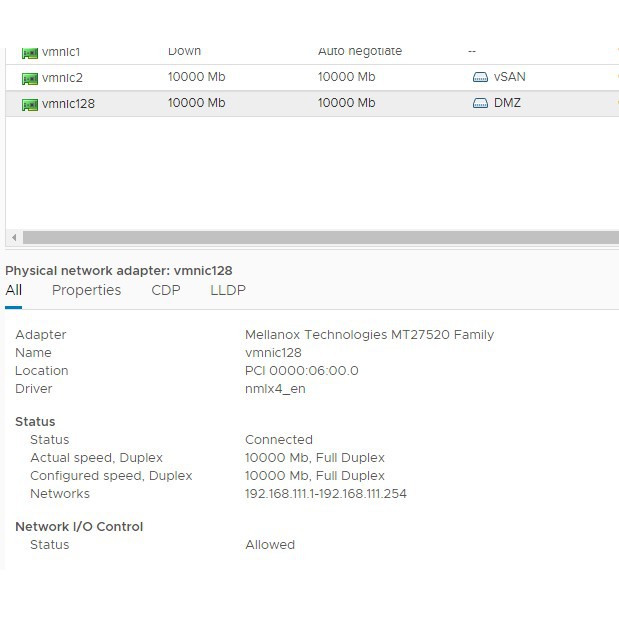Select the vmnic1 adapter name
619x619 pixels.
[x=60, y=52]
